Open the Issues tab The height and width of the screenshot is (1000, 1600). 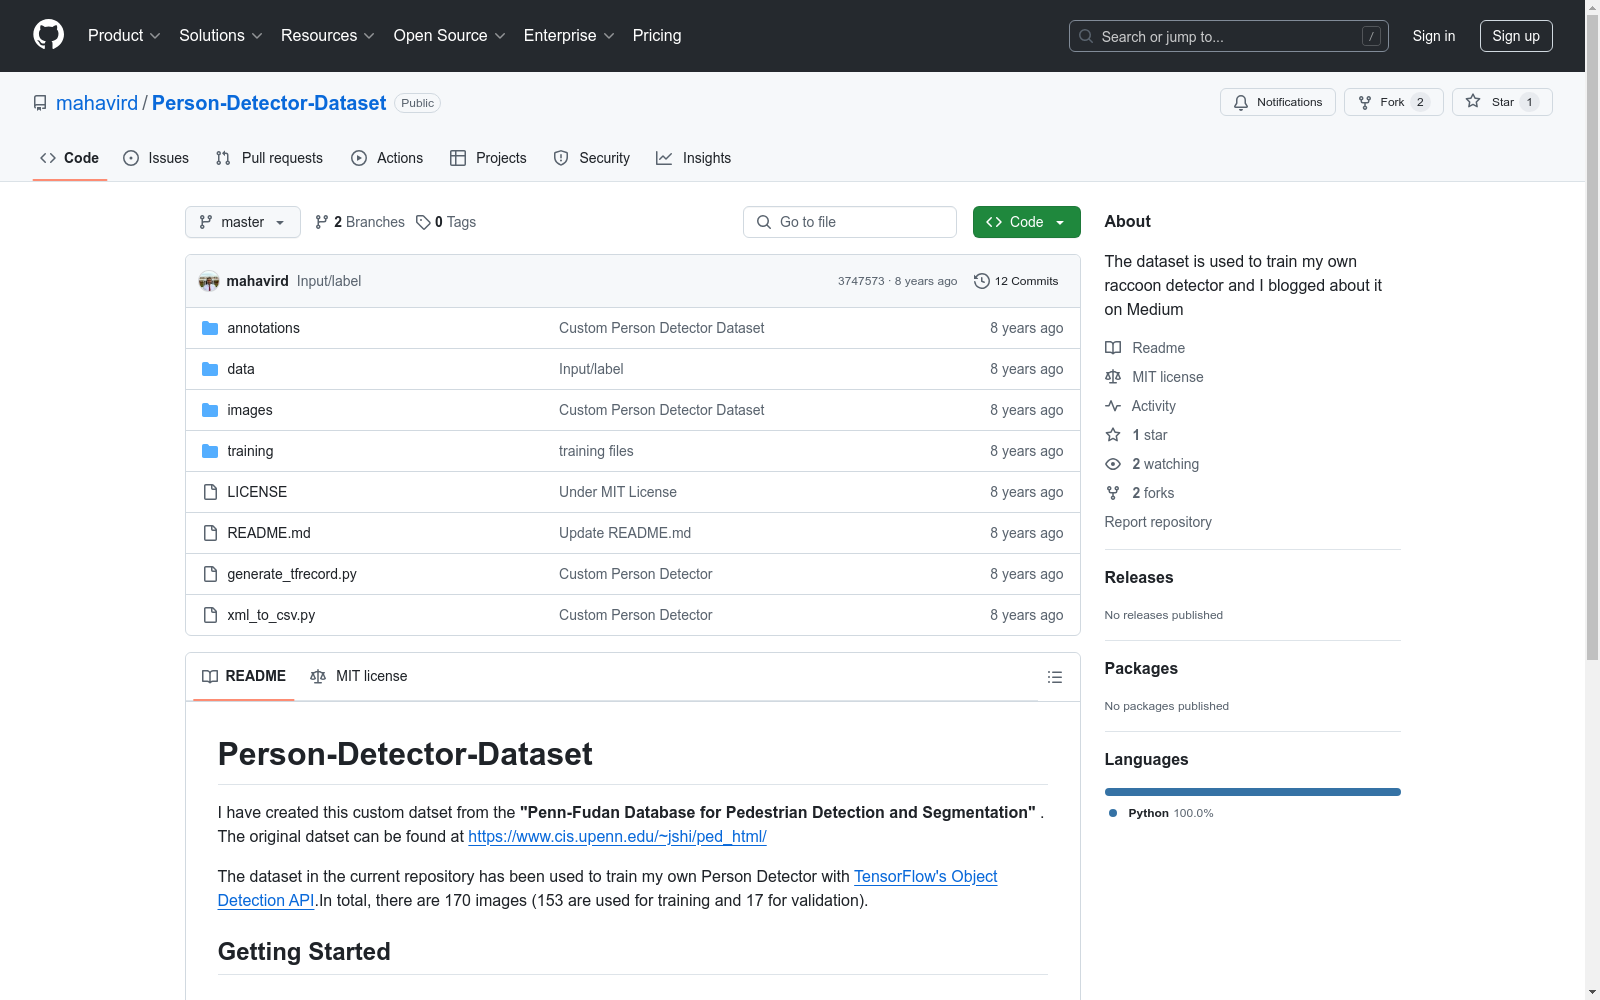[x=156, y=158]
